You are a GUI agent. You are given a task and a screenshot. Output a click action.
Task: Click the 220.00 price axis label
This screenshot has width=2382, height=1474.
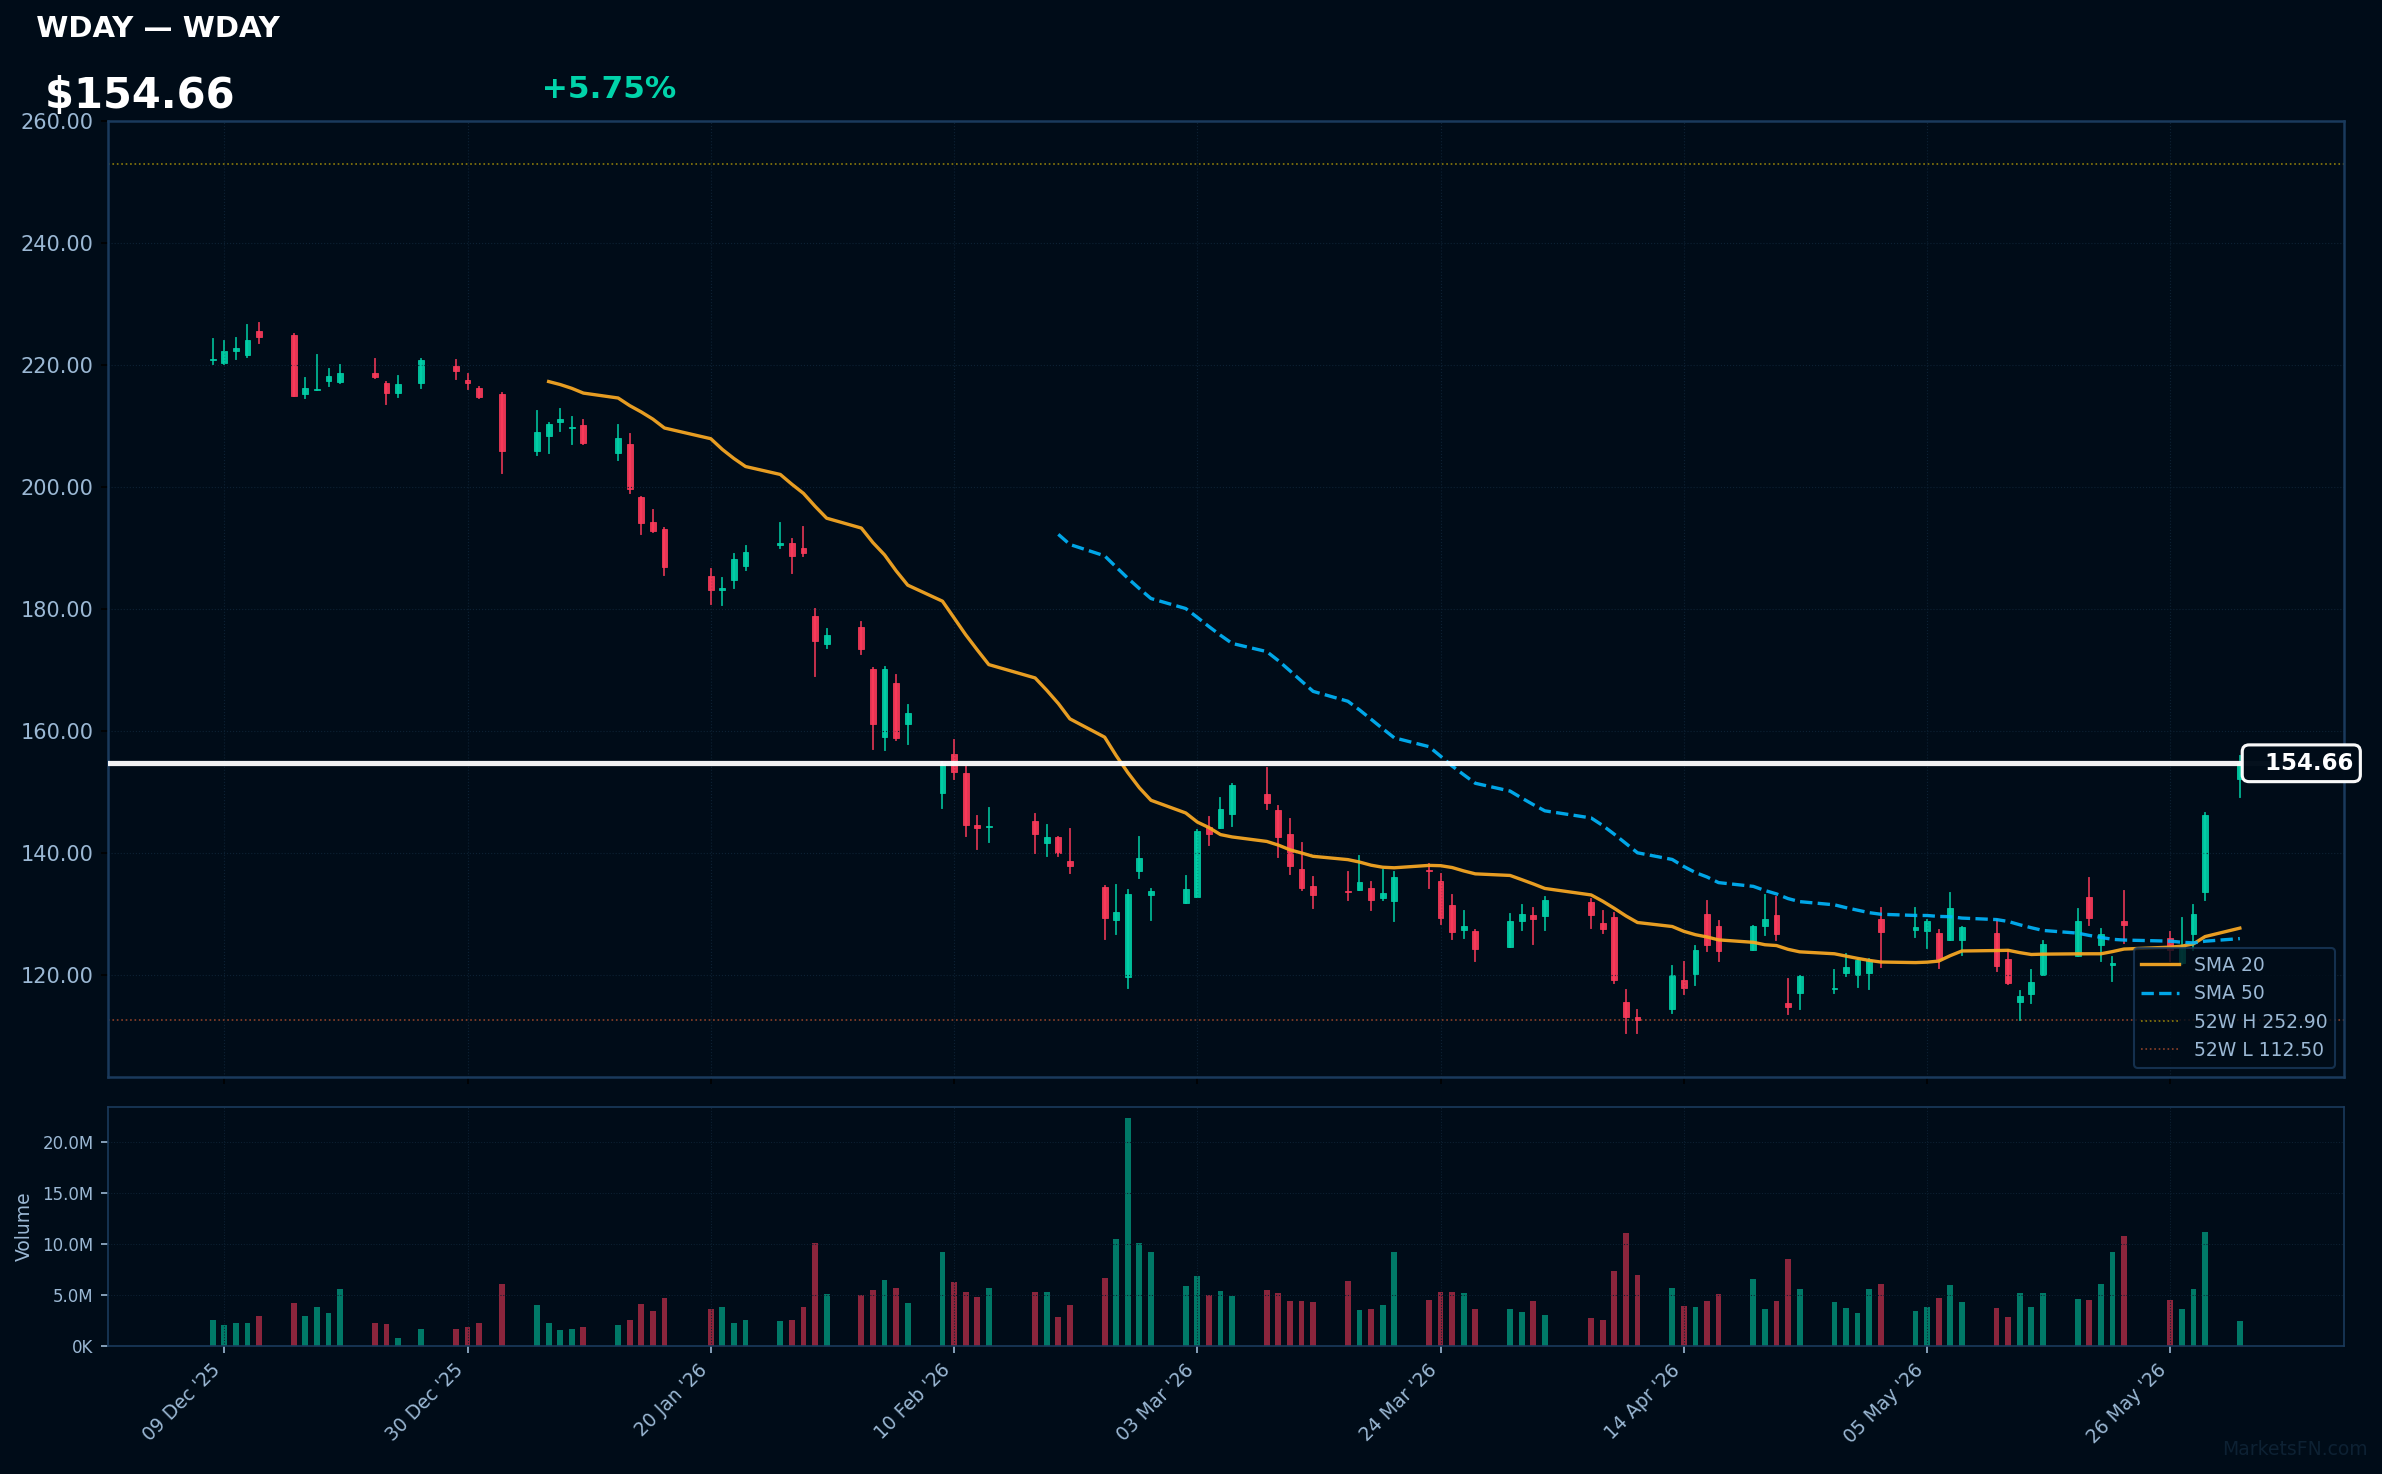pos(57,366)
